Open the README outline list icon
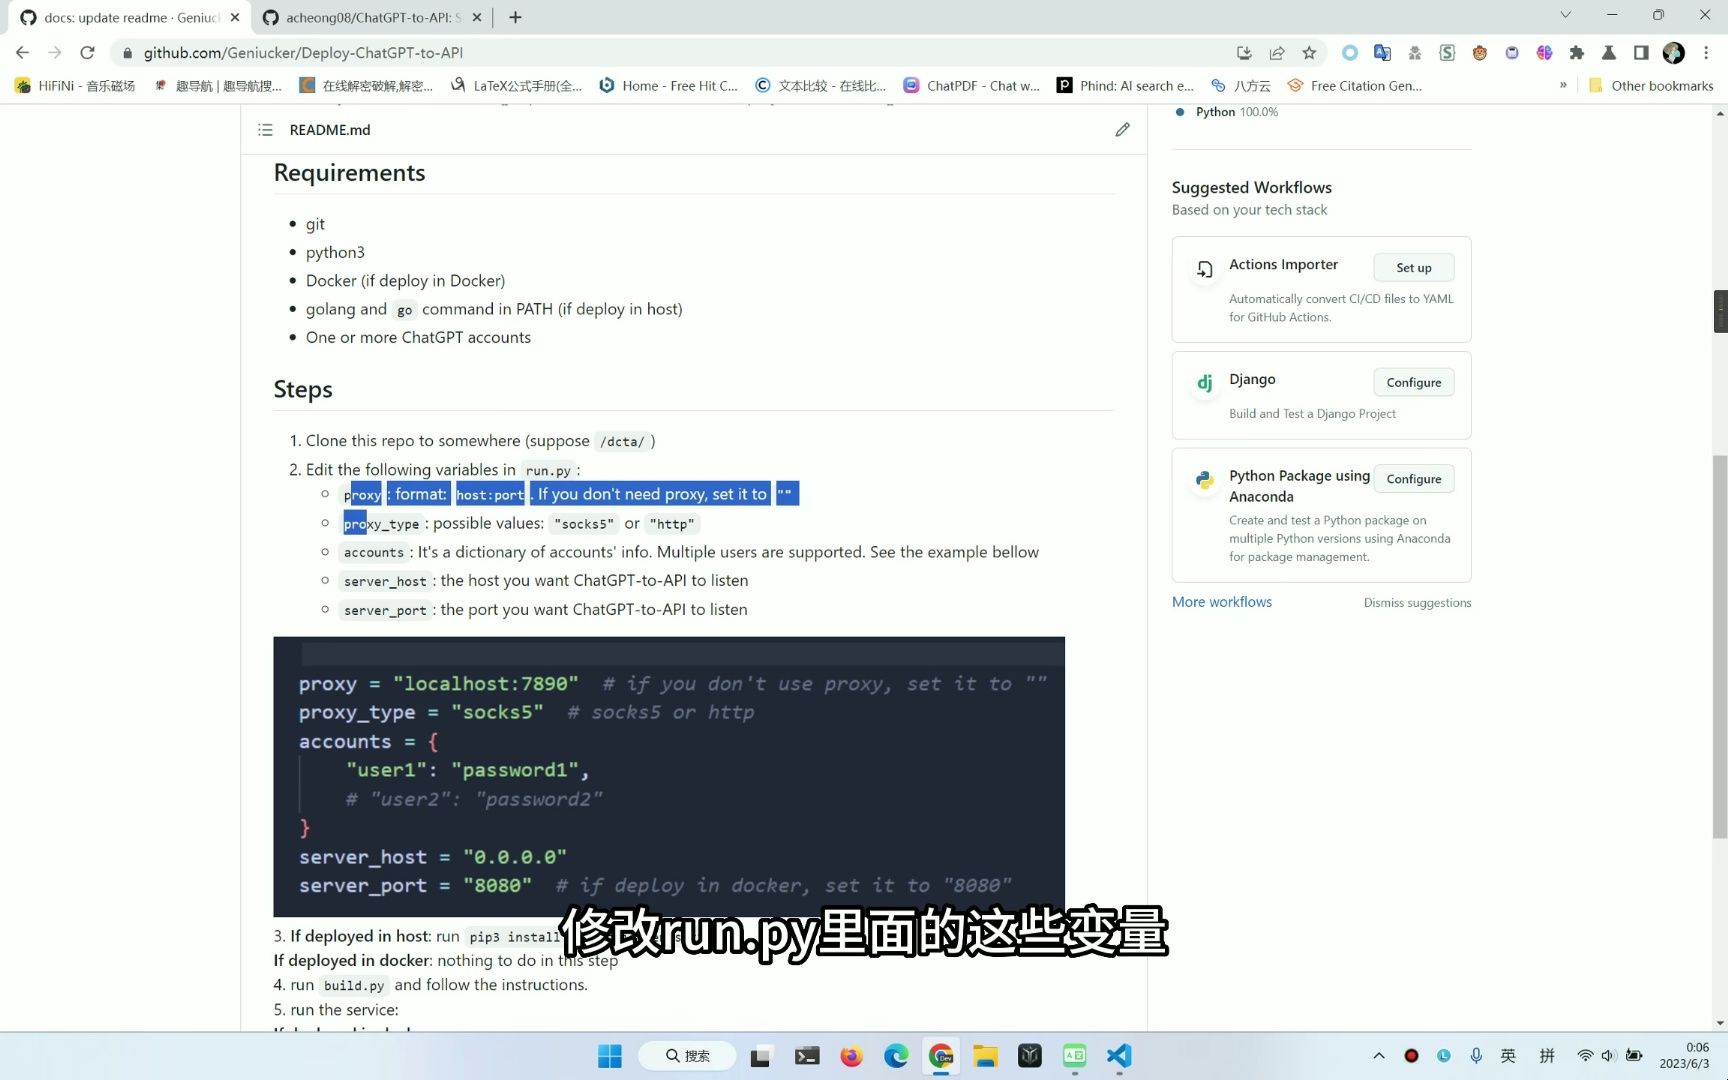Image resolution: width=1728 pixels, height=1080 pixels. coord(265,130)
